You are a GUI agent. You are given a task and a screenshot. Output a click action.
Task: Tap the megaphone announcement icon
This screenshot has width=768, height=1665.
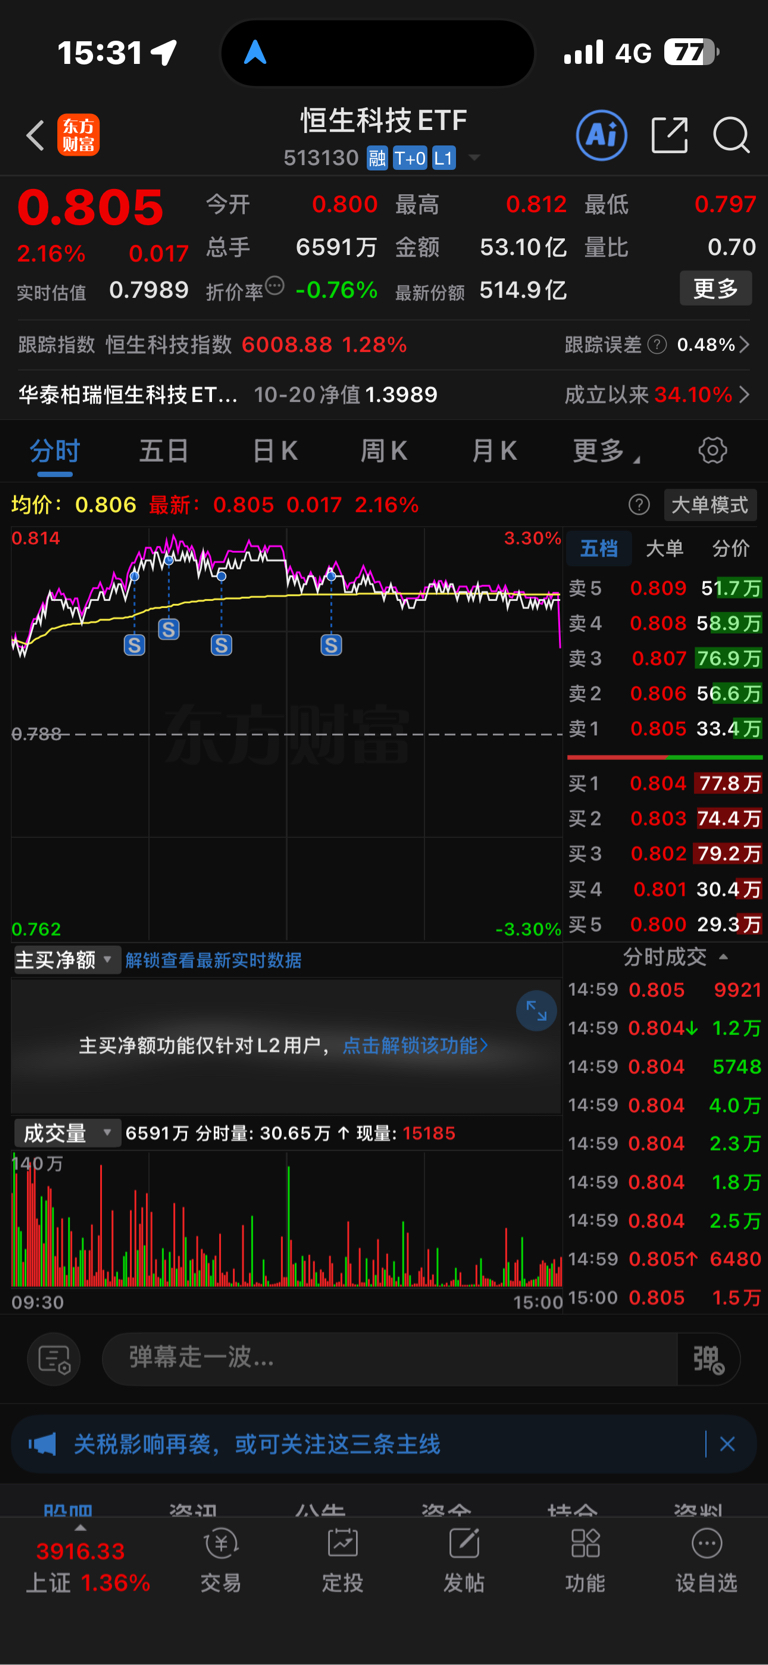pos(42,1444)
